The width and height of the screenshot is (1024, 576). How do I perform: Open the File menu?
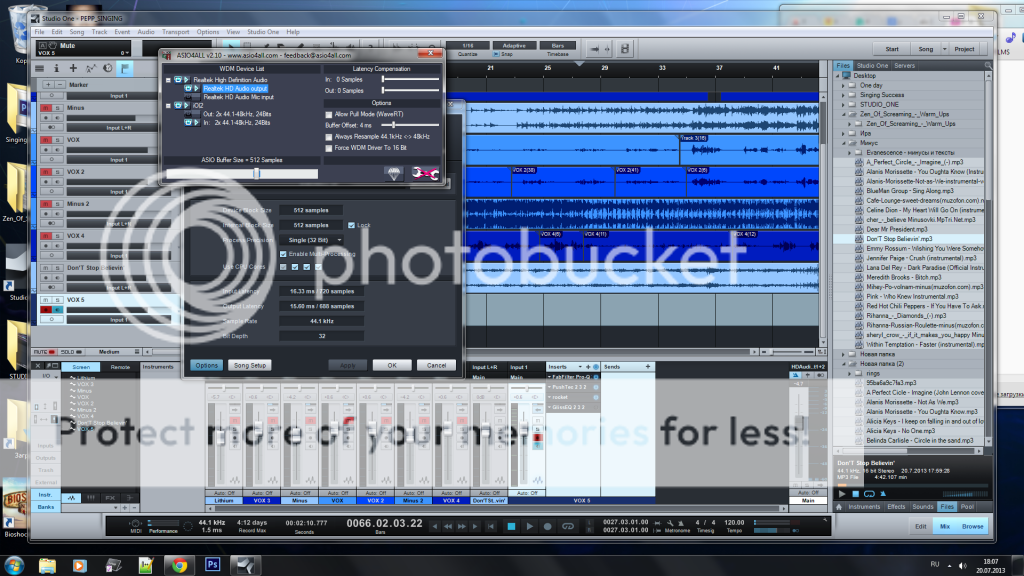[39, 32]
